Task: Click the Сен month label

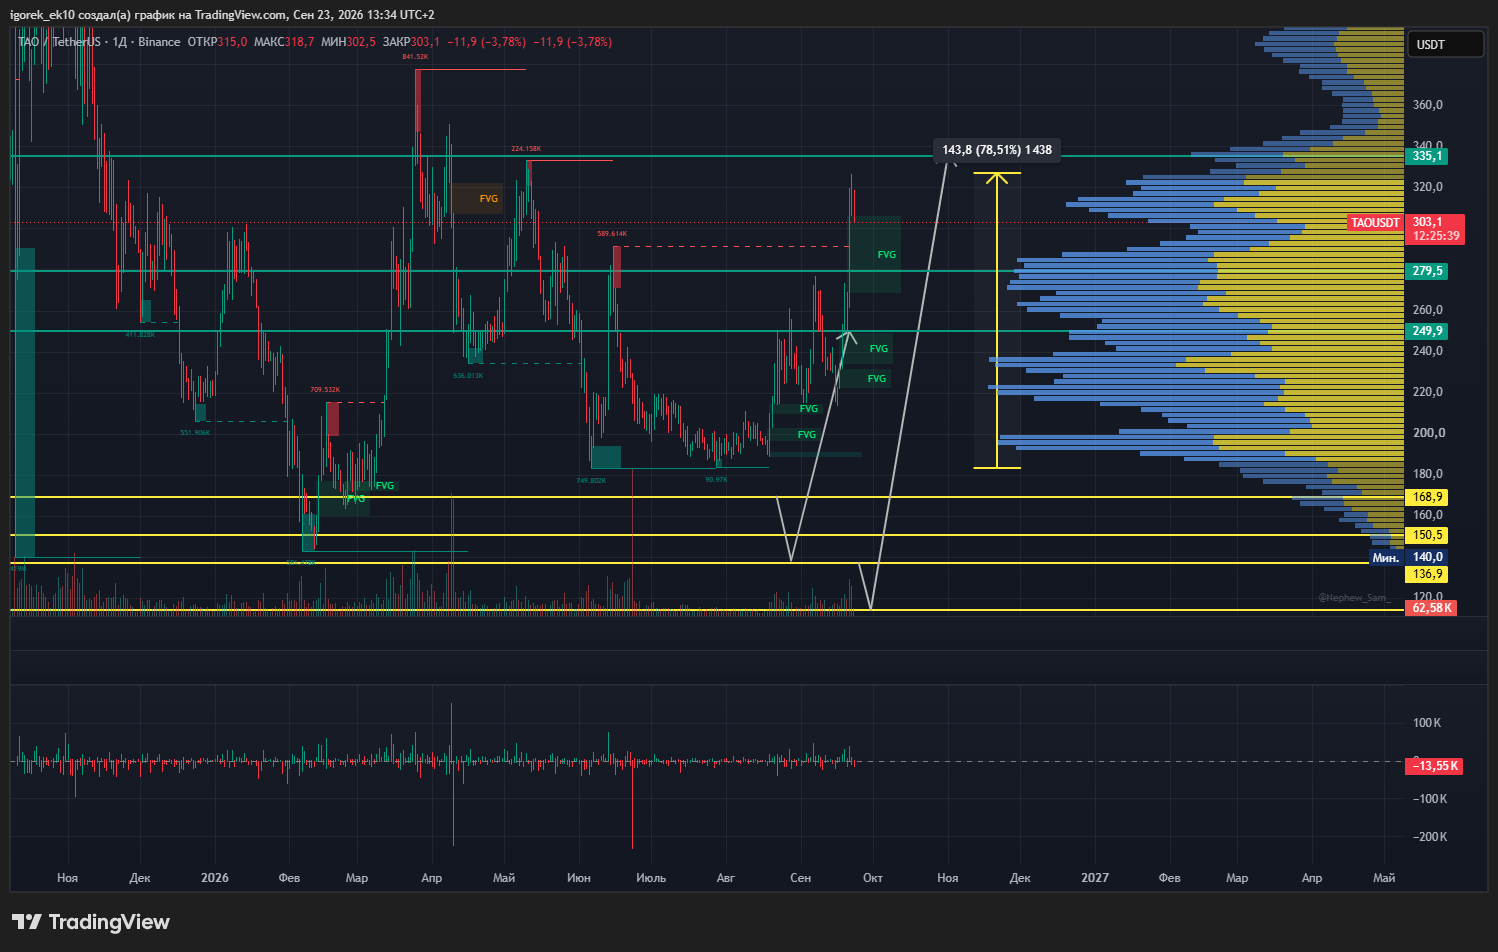Action: [800, 878]
